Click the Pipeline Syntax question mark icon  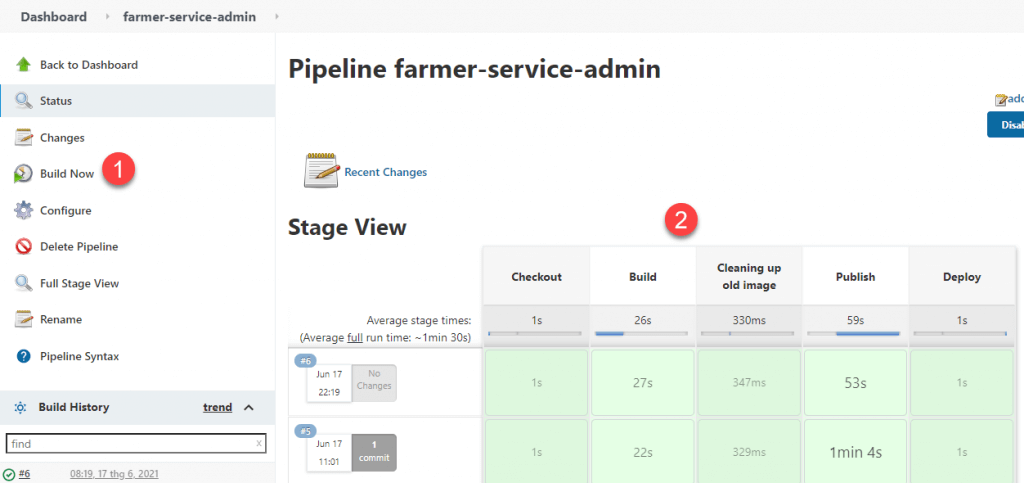(x=24, y=356)
